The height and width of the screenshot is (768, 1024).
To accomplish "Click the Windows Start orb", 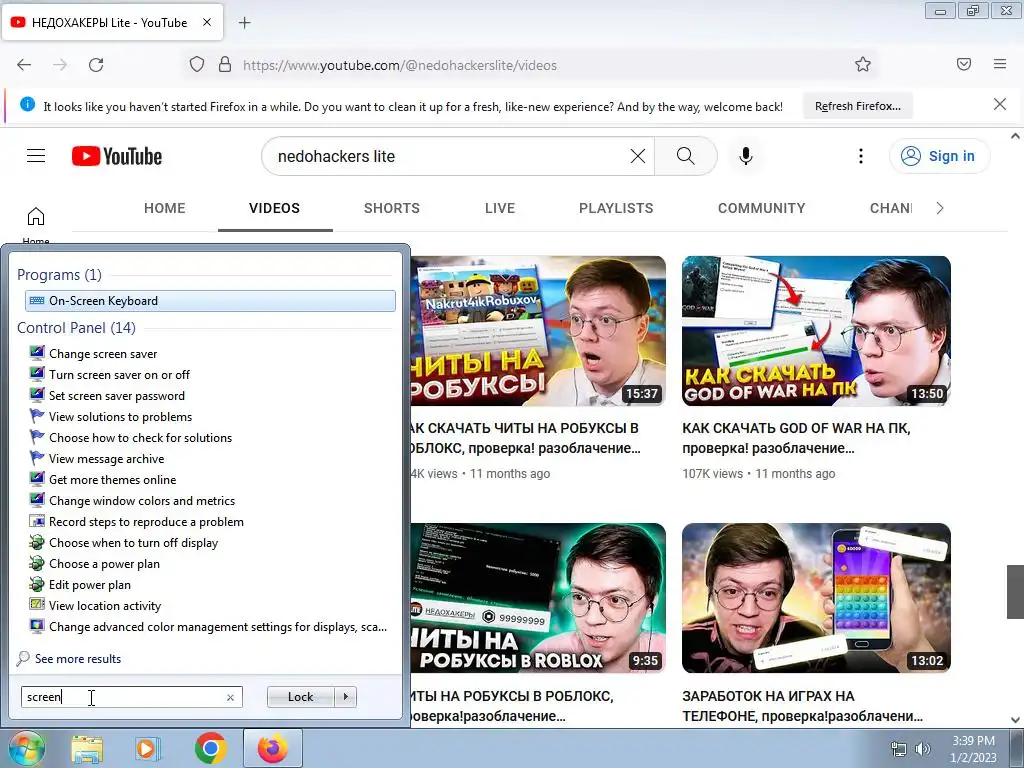I will [x=25, y=748].
